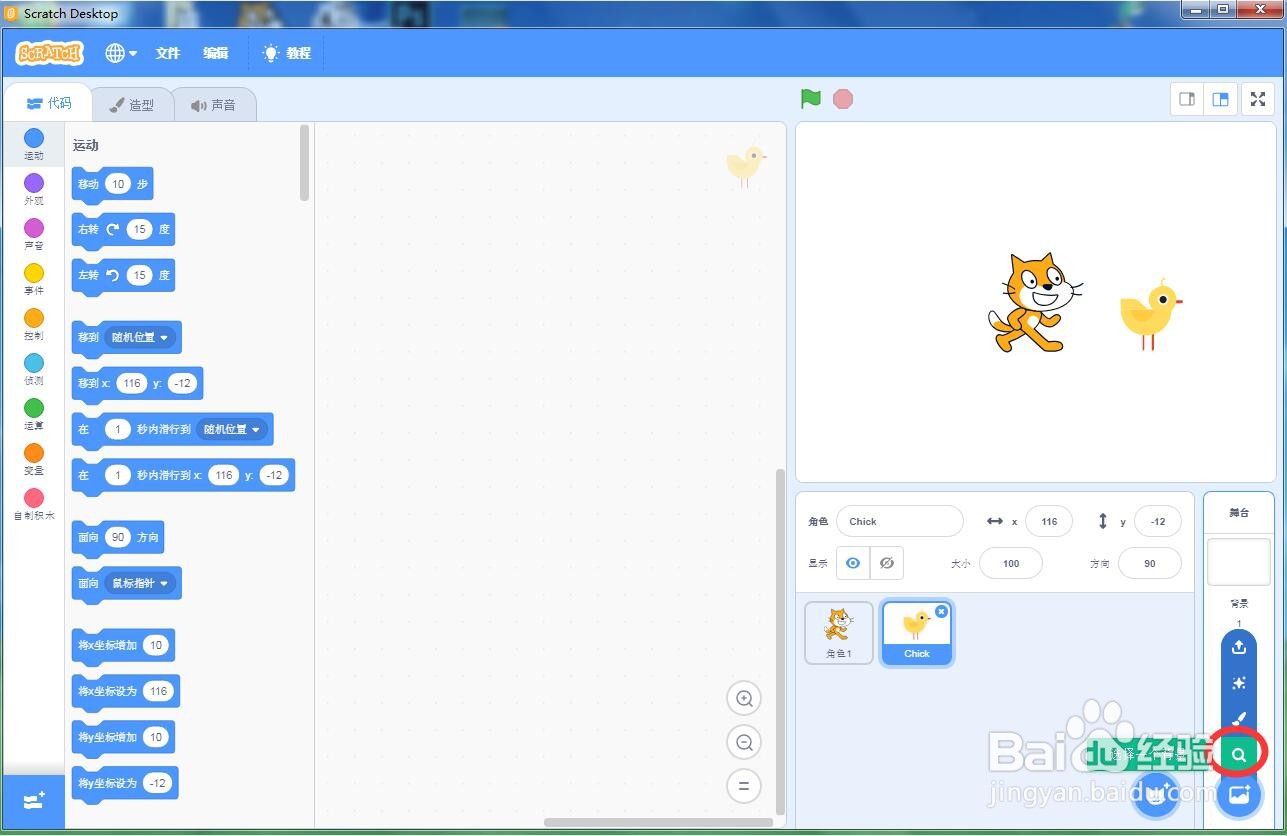This screenshot has width=1287, height=836.
Task: Click x value 116 in 移到 block
Action: coord(132,383)
